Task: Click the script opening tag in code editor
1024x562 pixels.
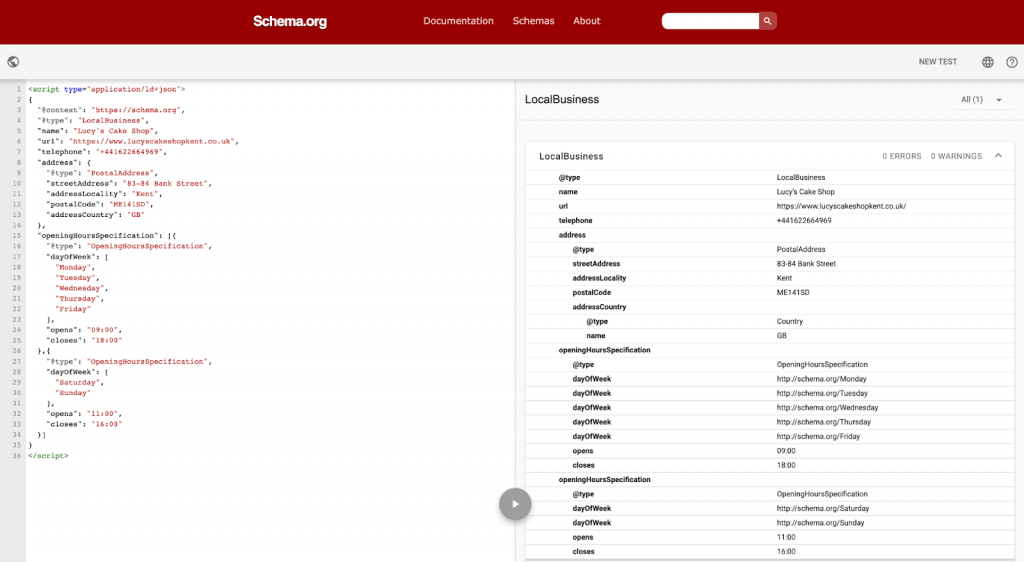Action: click(106, 89)
